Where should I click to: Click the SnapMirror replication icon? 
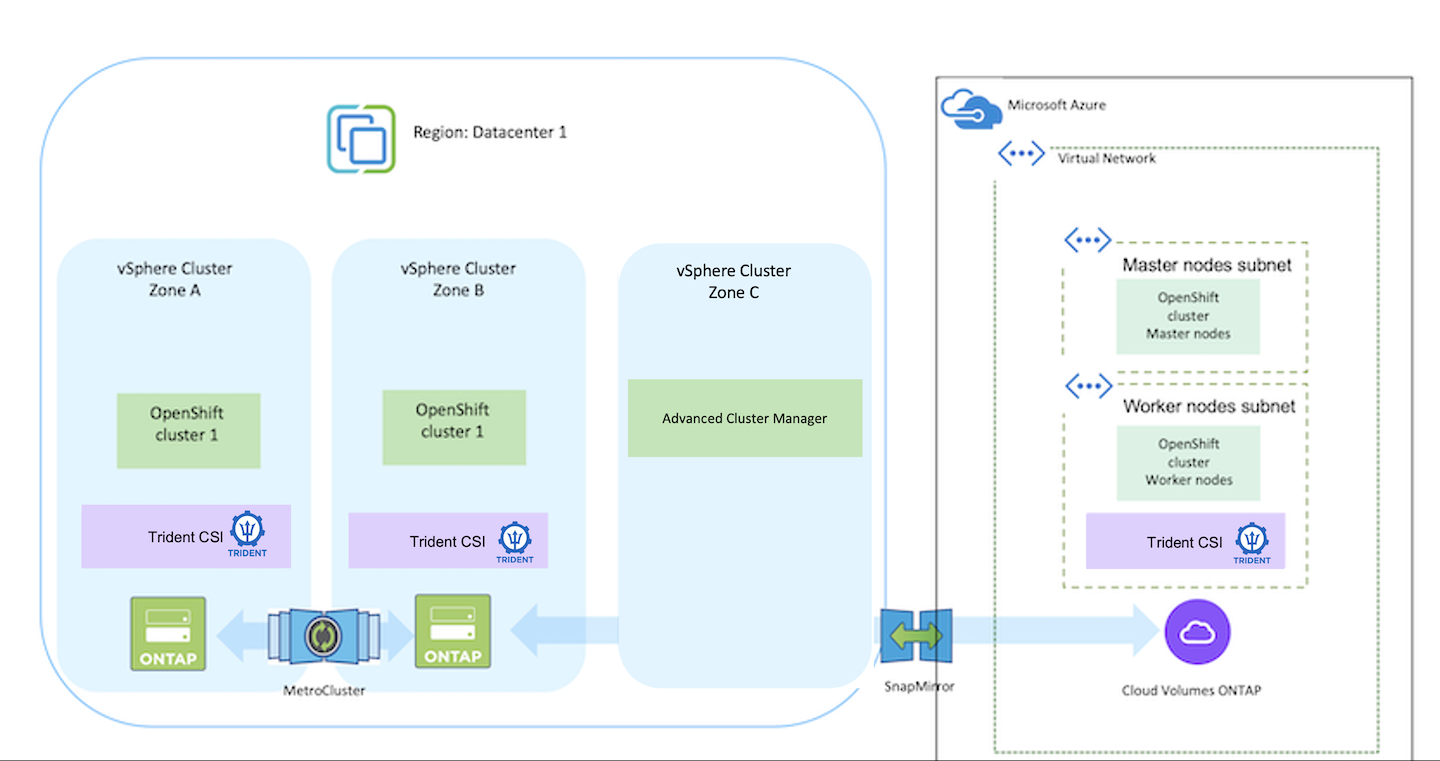coord(916,636)
